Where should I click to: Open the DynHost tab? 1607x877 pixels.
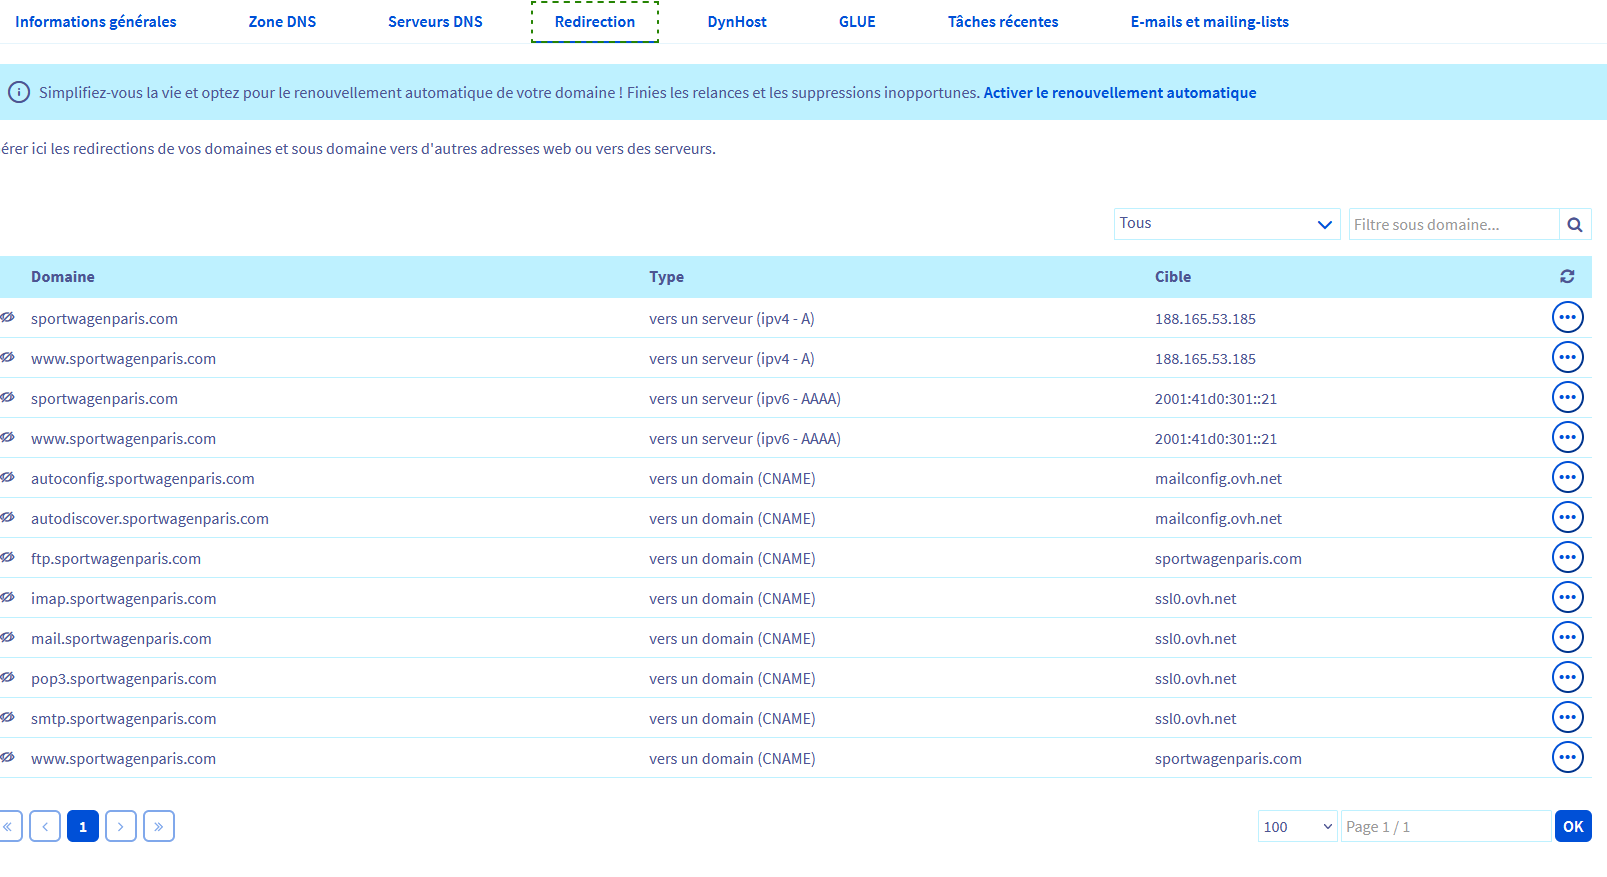[737, 22]
